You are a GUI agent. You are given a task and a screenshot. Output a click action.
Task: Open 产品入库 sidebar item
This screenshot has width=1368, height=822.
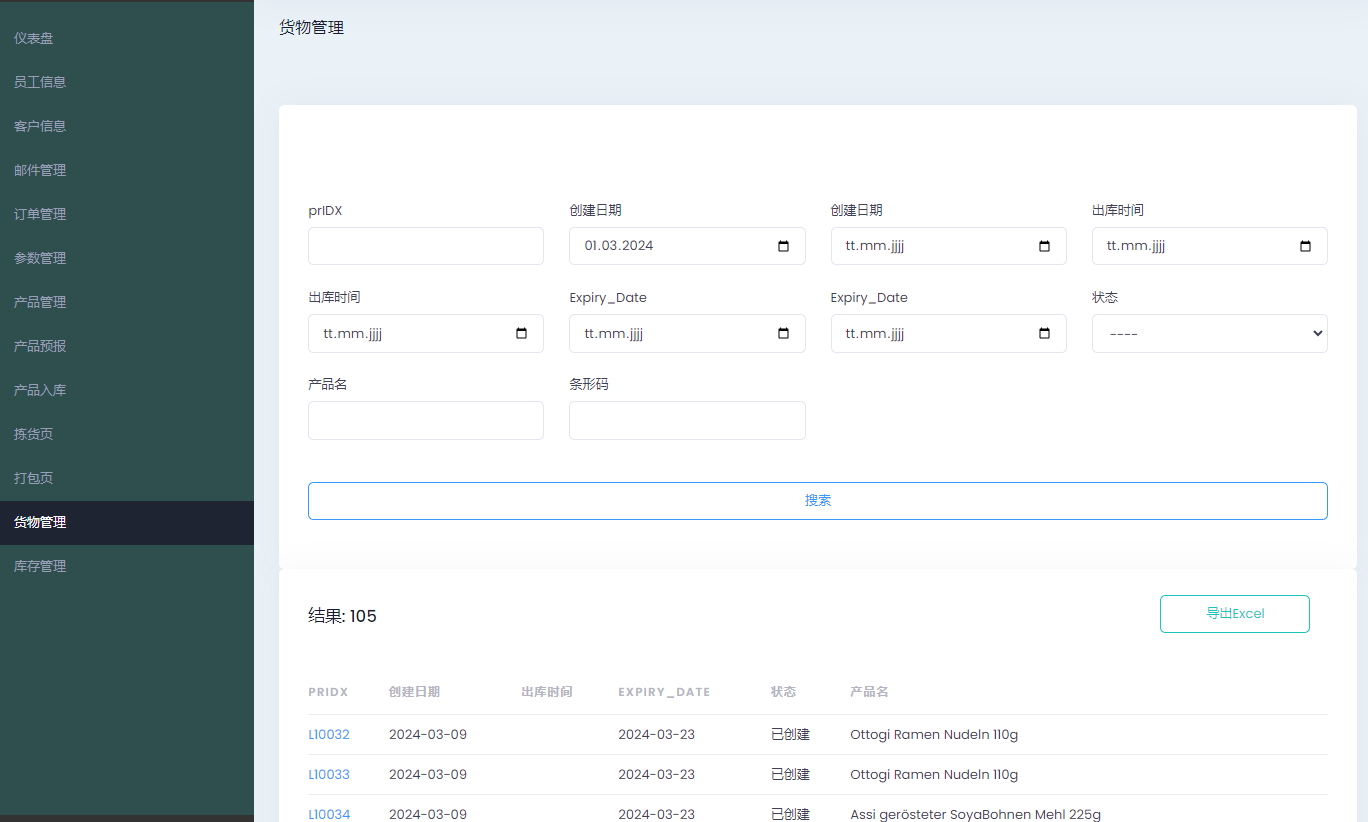coord(127,390)
